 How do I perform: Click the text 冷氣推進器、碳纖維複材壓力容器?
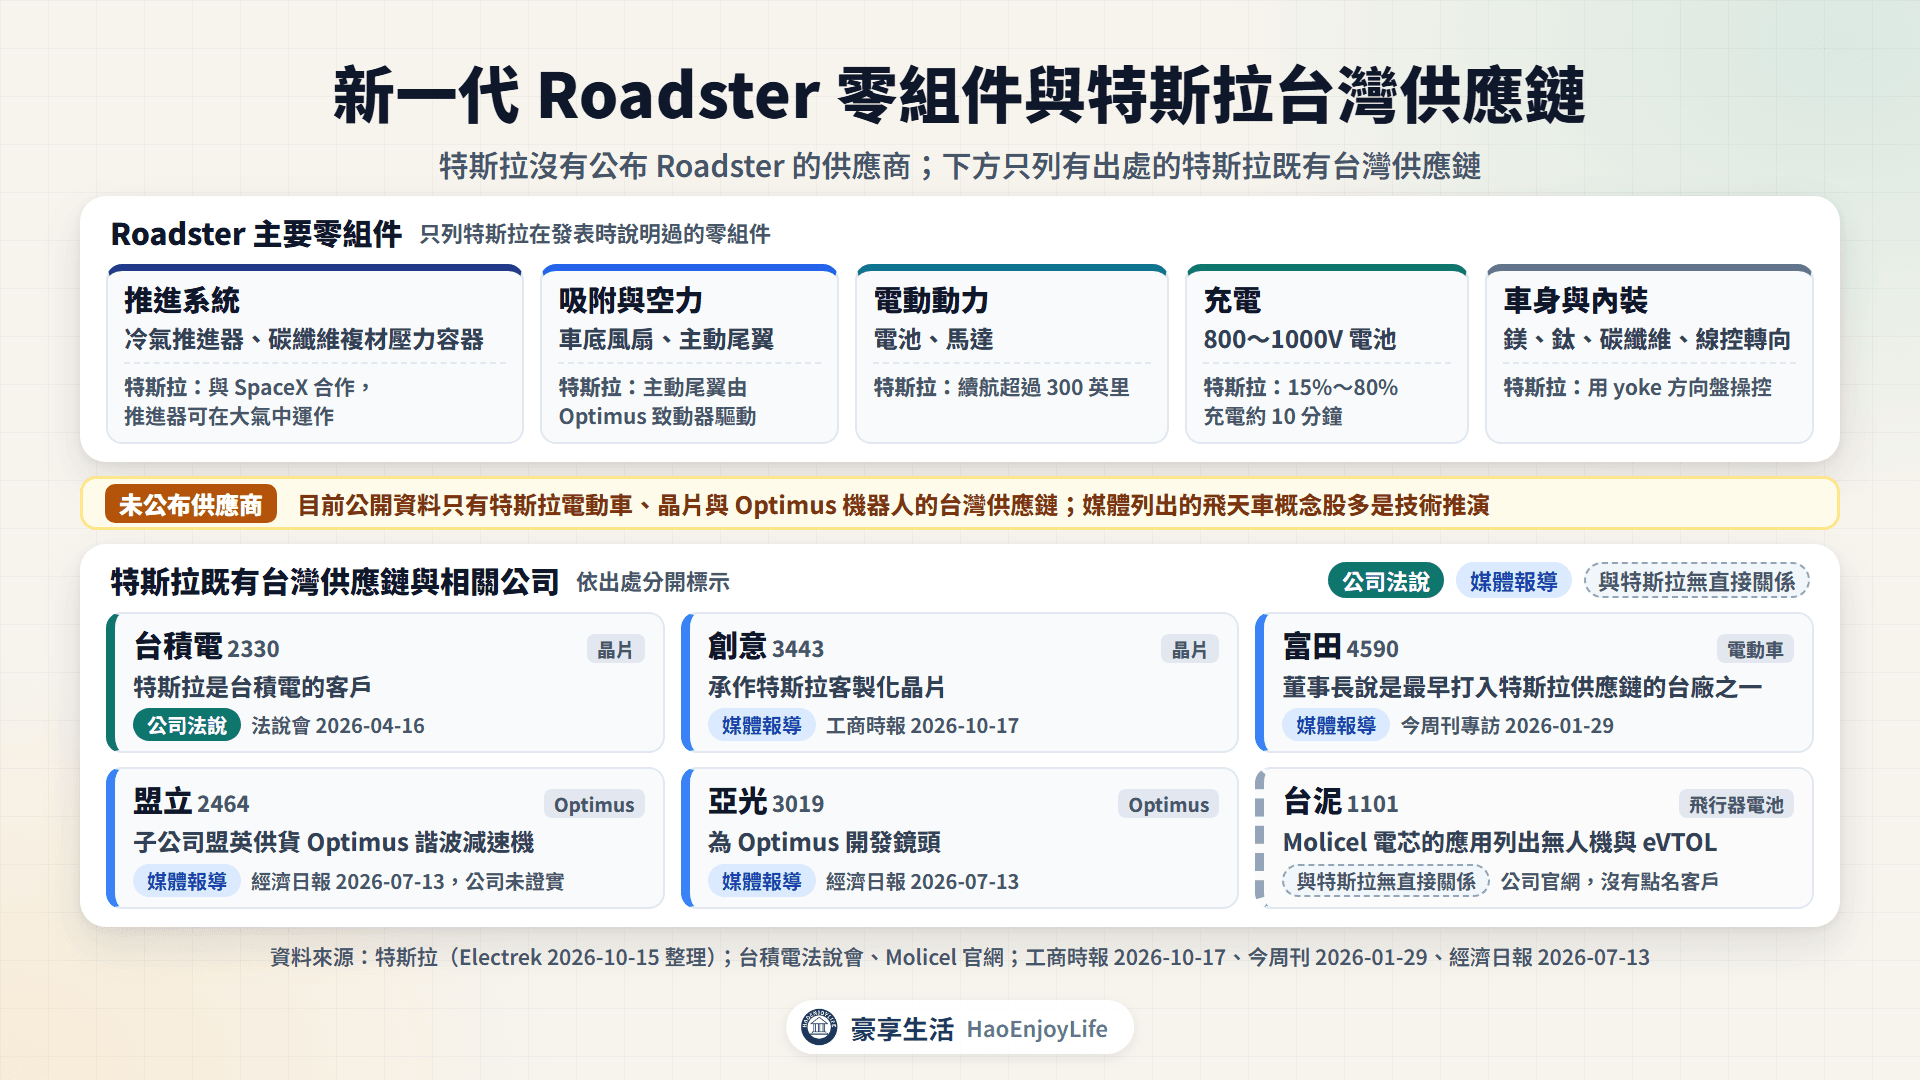[304, 340]
